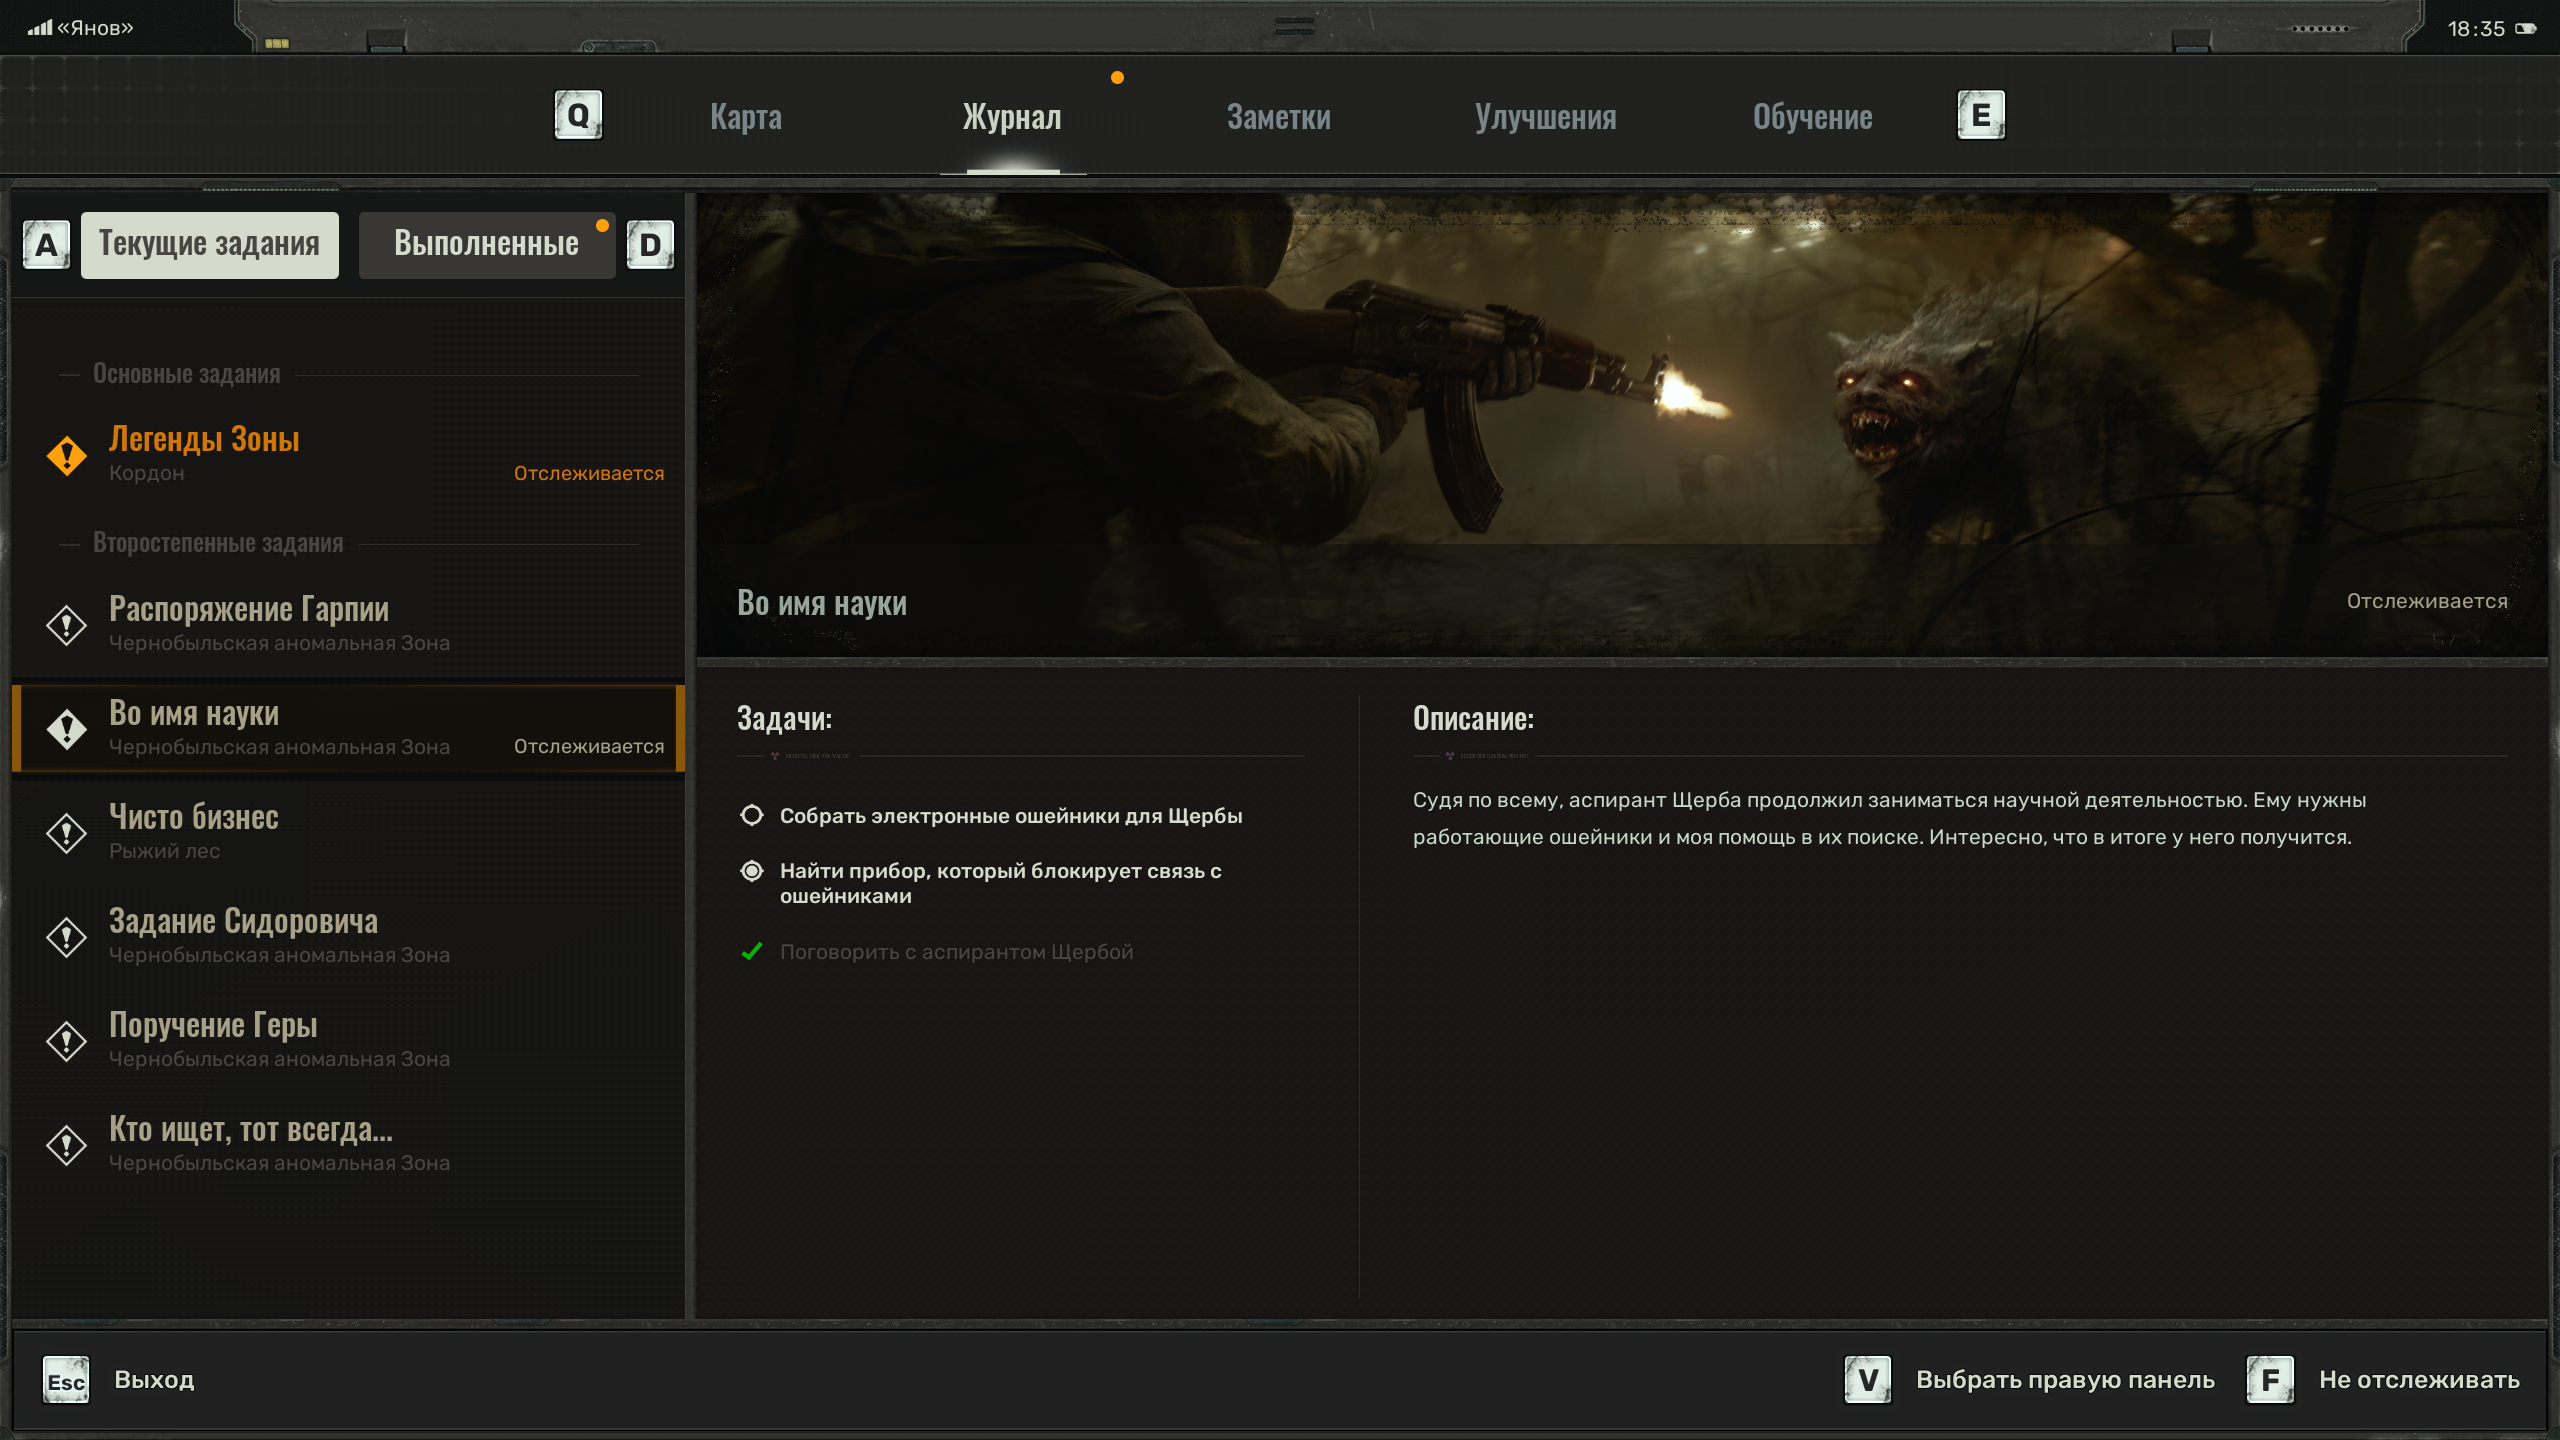Click the Q key prompt icon

coord(578,116)
